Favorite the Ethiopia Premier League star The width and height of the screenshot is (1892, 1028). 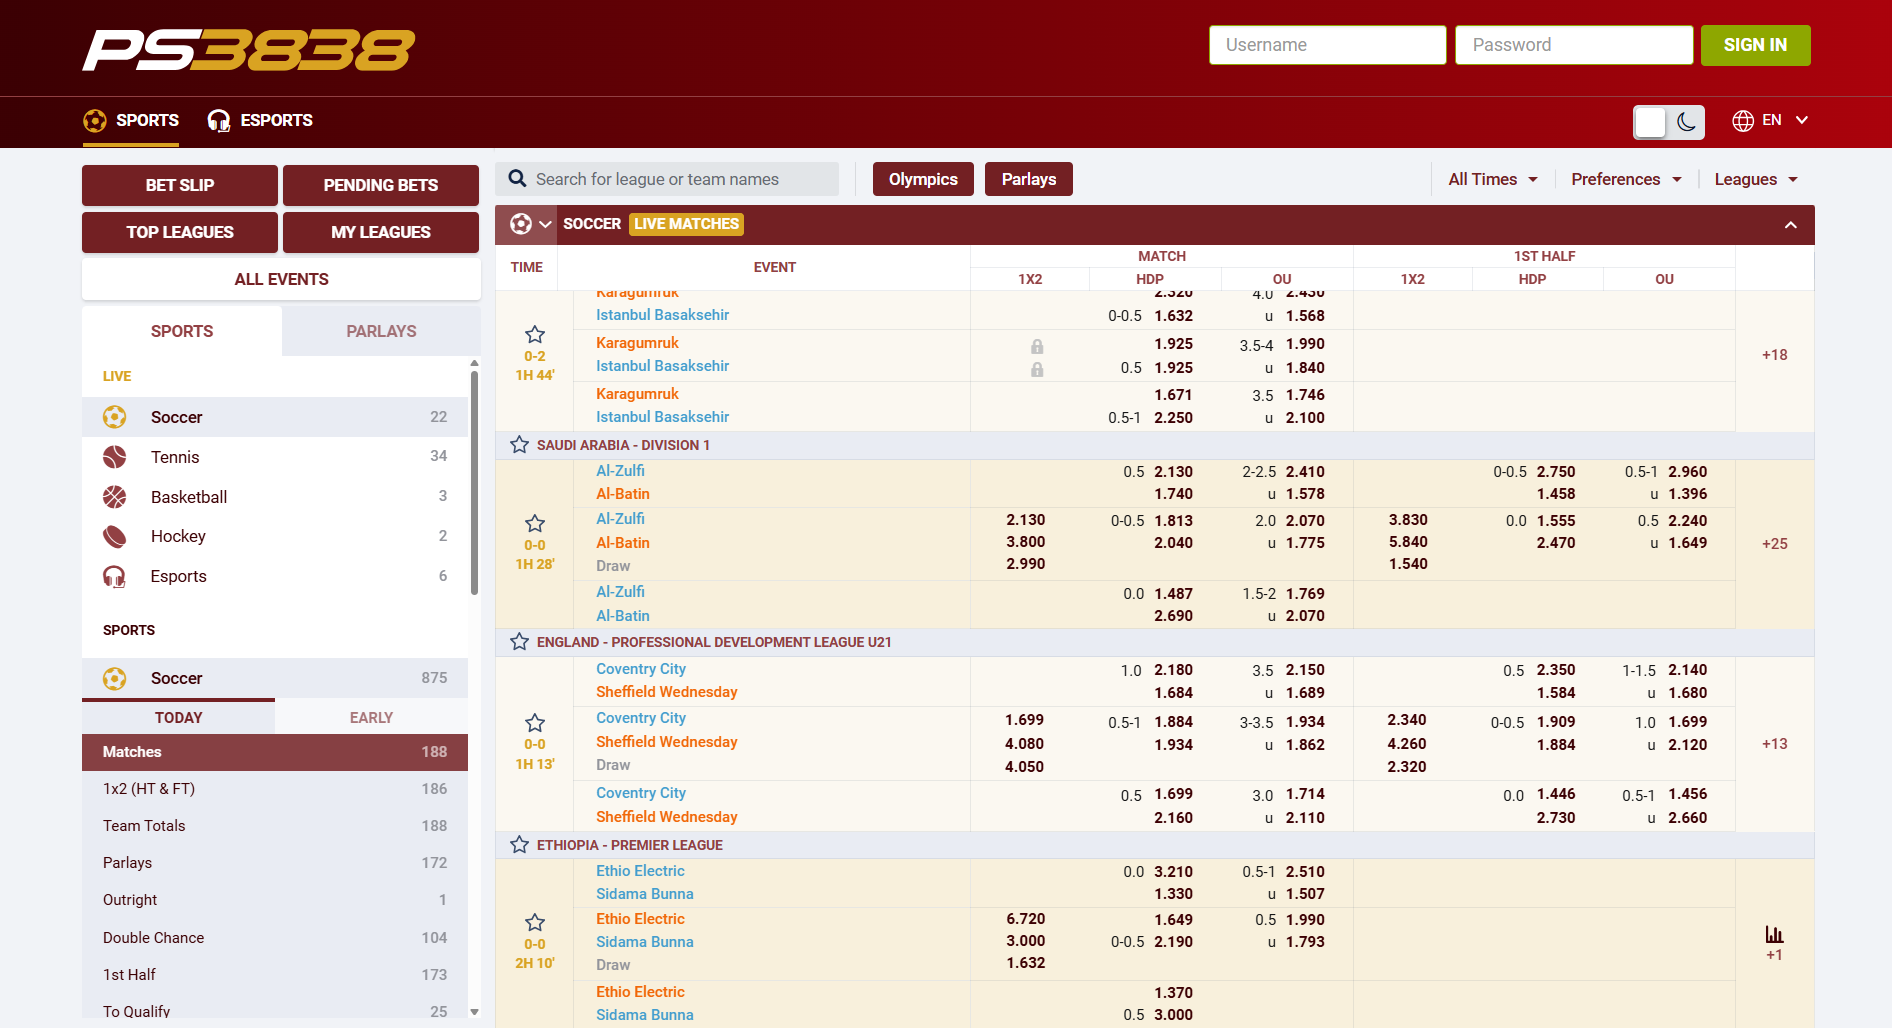click(x=519, y=844)
